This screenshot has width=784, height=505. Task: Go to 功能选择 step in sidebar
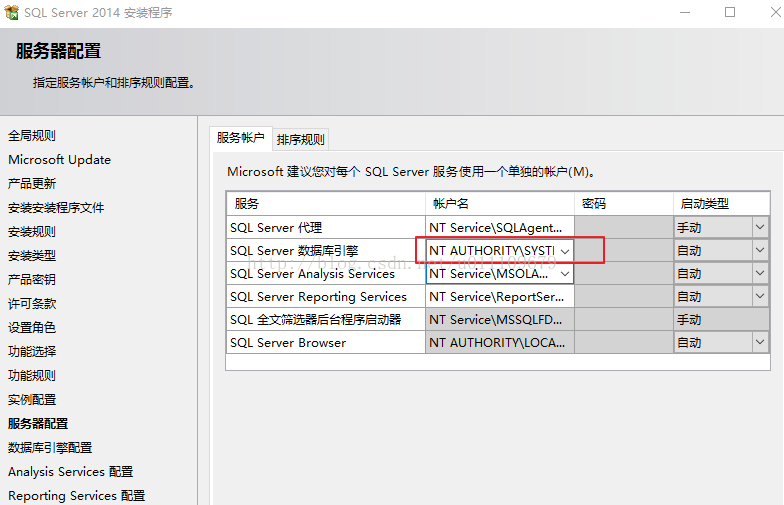point(32,352)
